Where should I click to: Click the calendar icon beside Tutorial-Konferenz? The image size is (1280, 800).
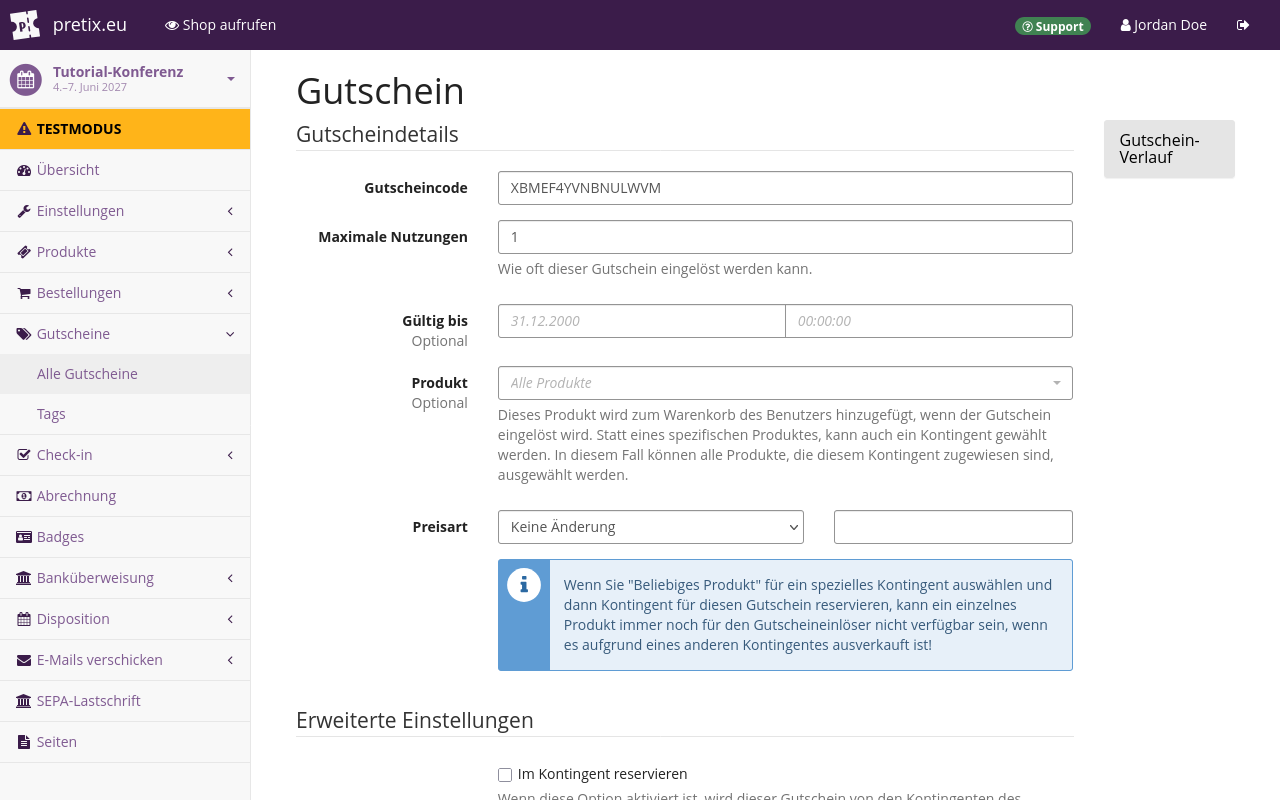click(x=26, y=80)
